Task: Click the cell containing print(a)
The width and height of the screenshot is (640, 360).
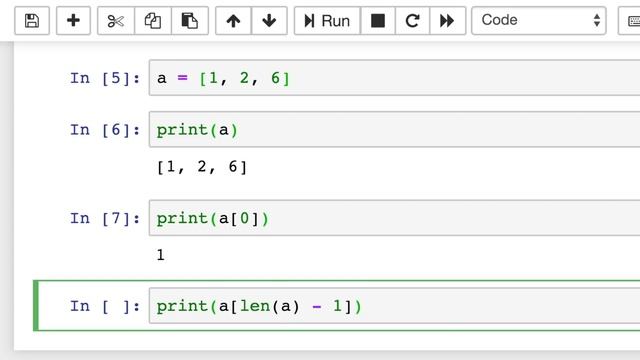Action: pos(394,129)
